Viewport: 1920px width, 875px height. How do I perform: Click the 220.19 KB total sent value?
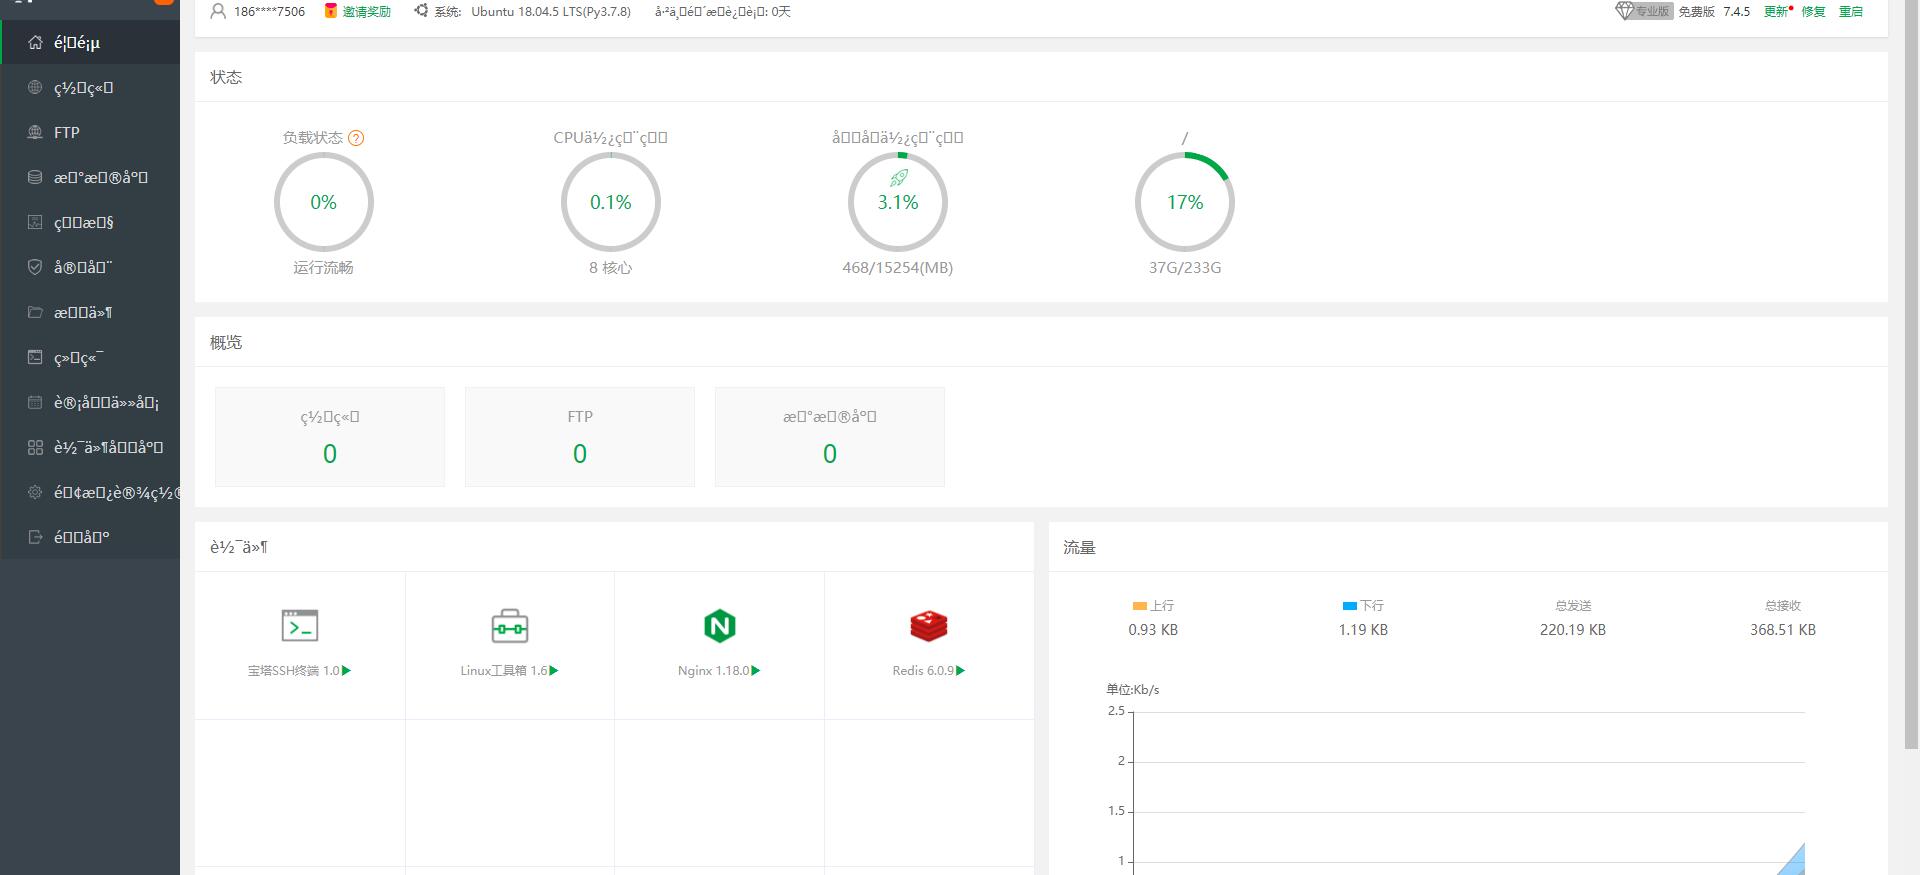point(1573,630)
